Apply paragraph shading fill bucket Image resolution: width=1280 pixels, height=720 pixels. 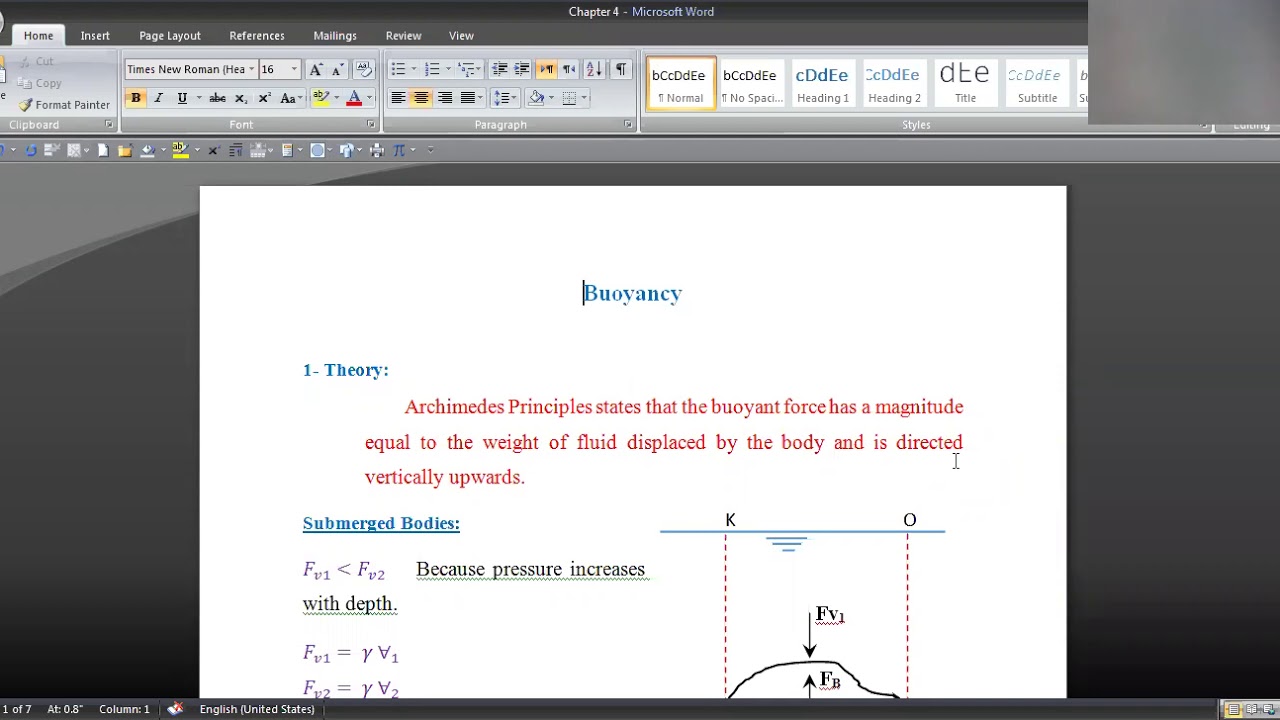(x=537, y=98)
